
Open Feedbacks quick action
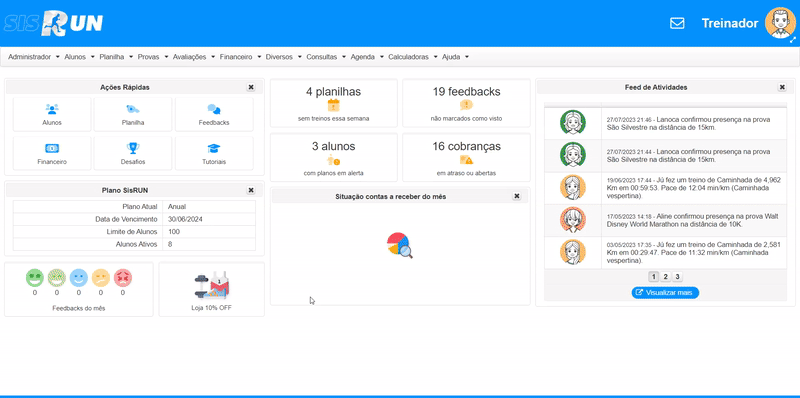tap(214, 114)
